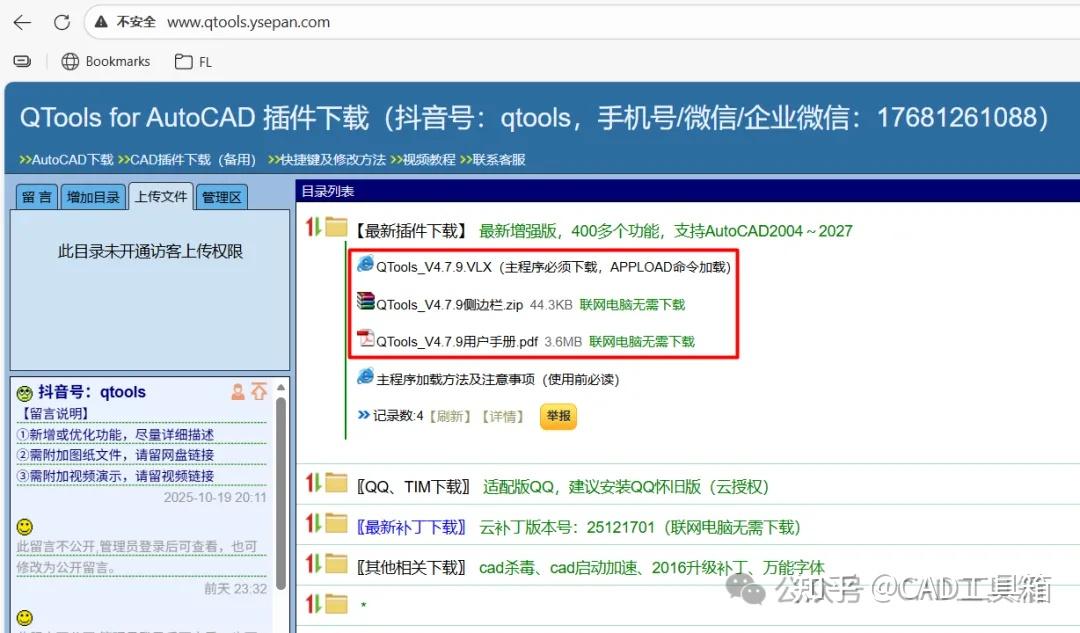Click the 目录列表 header text
The height and width of the screenshot is (633, 1080).
328,191
